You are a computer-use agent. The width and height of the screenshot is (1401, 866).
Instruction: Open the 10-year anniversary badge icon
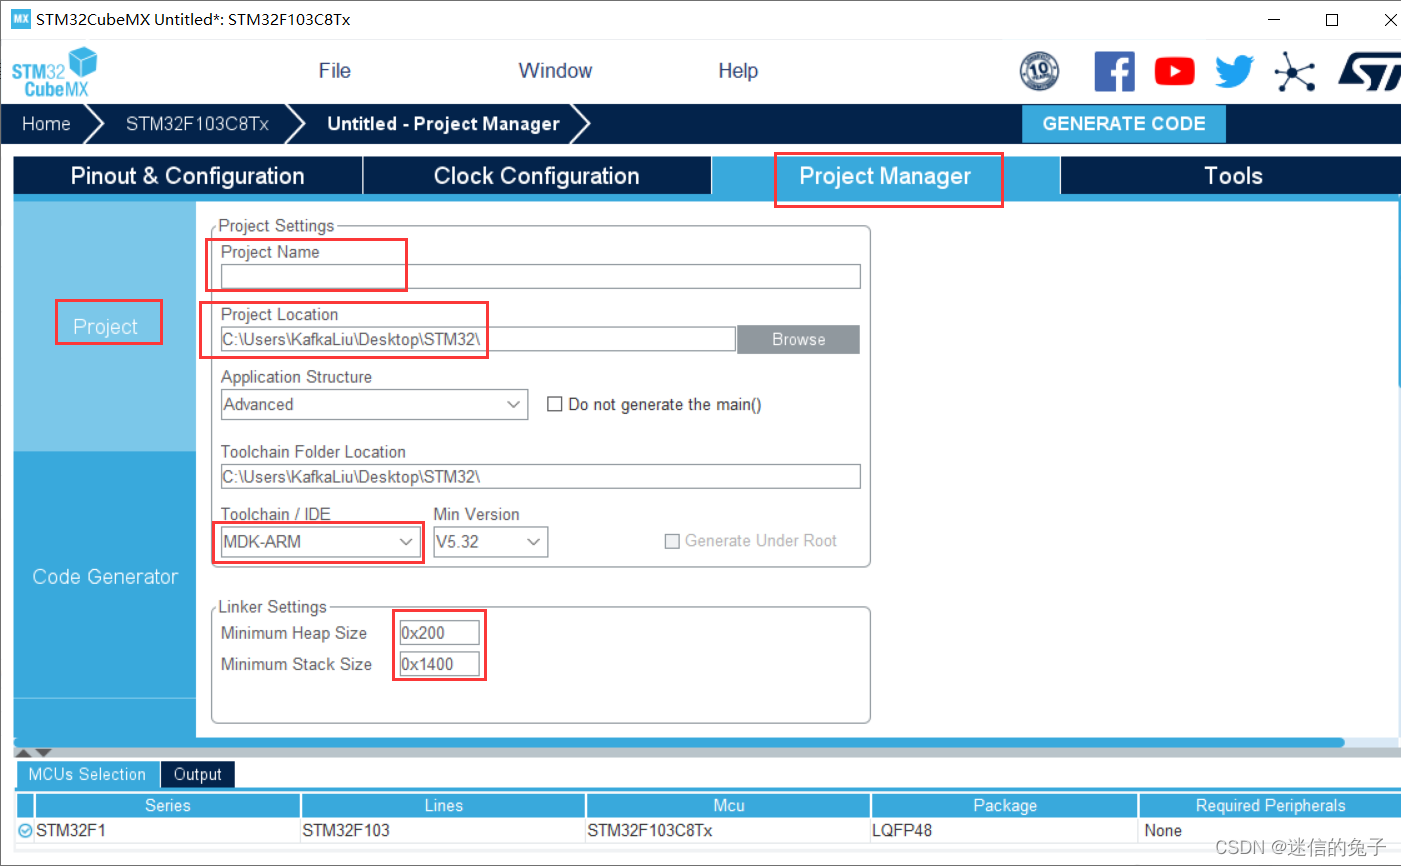pos(1039,71)
